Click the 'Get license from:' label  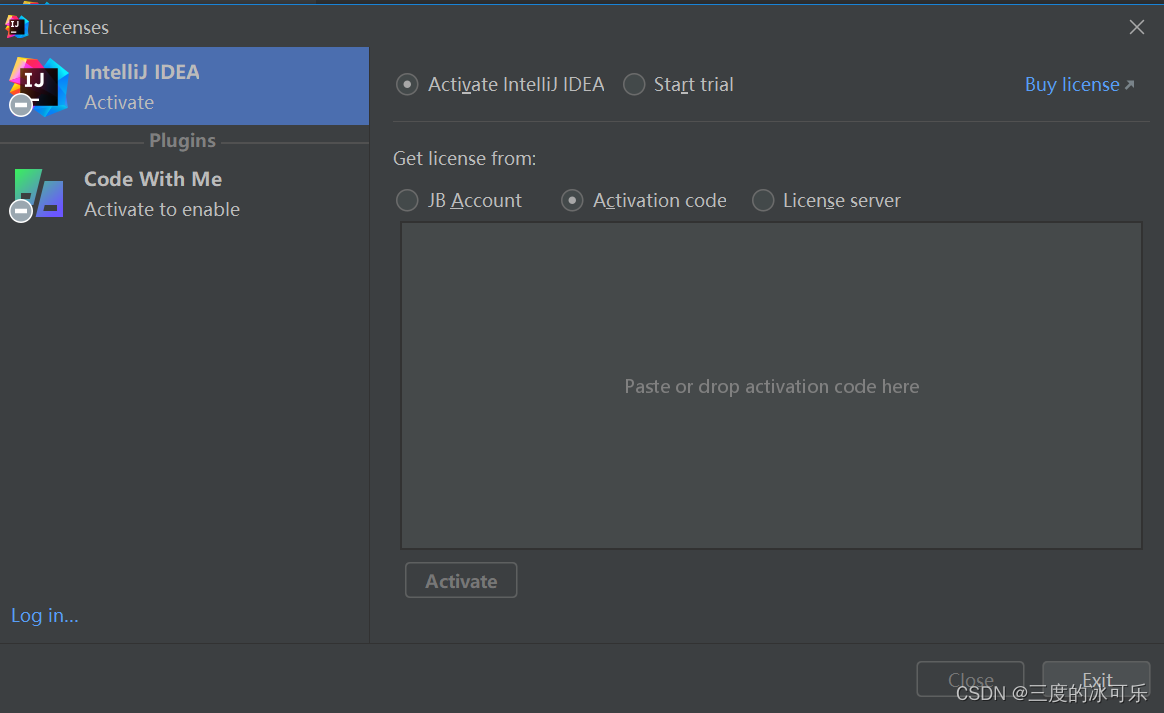click(x=465, y=159)
